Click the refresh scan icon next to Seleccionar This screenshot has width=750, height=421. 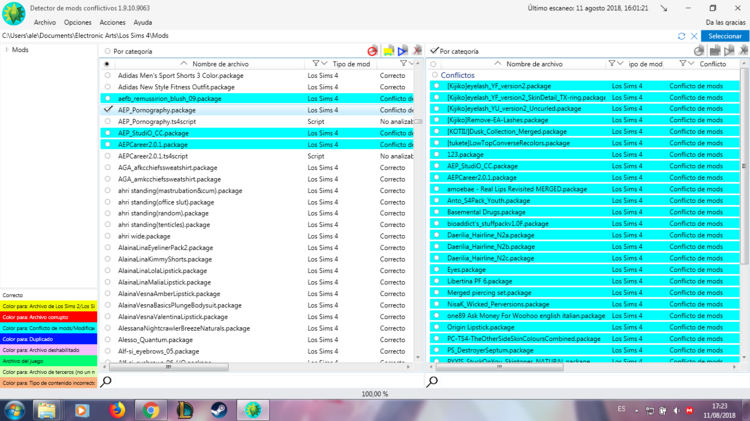click(682, 36)
